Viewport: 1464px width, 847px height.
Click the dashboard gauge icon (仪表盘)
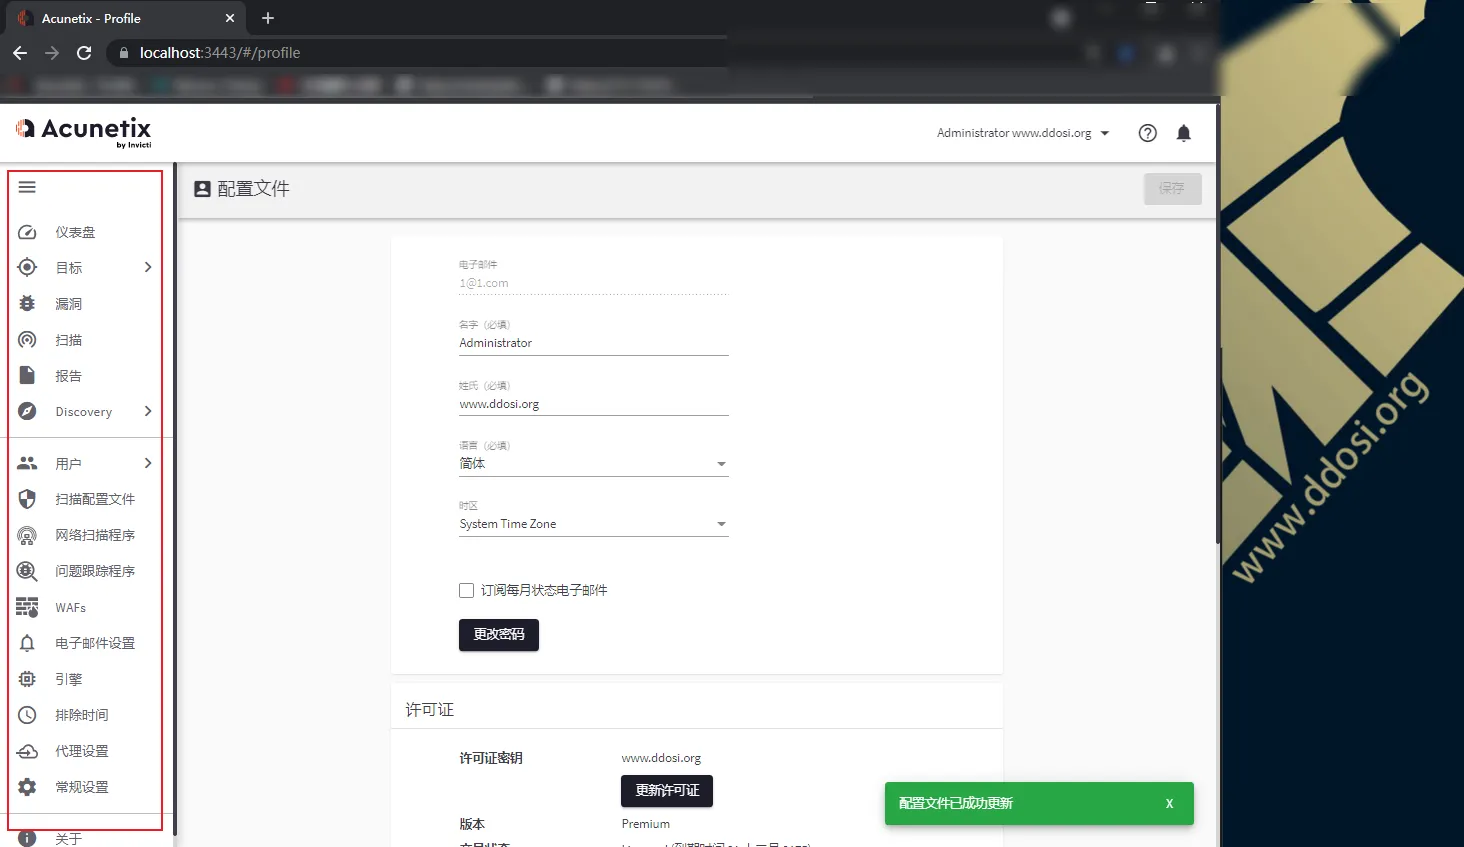(x=27, y=232)
